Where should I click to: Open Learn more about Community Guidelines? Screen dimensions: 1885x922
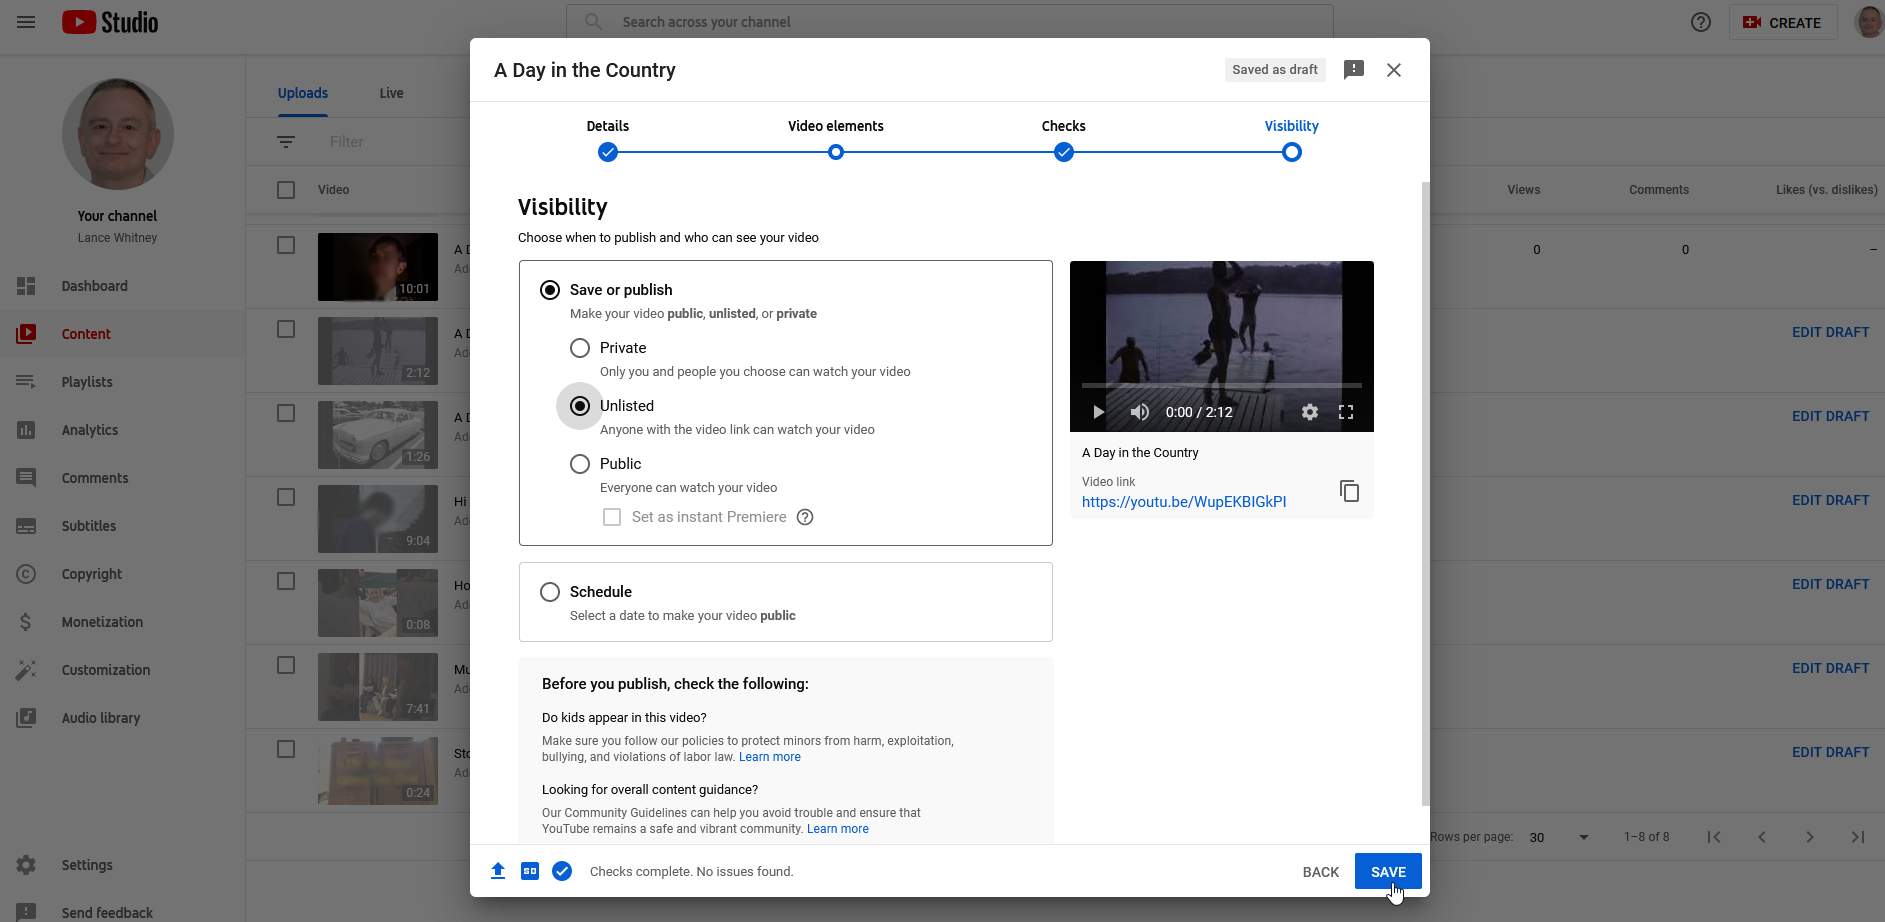pos(838,829)
